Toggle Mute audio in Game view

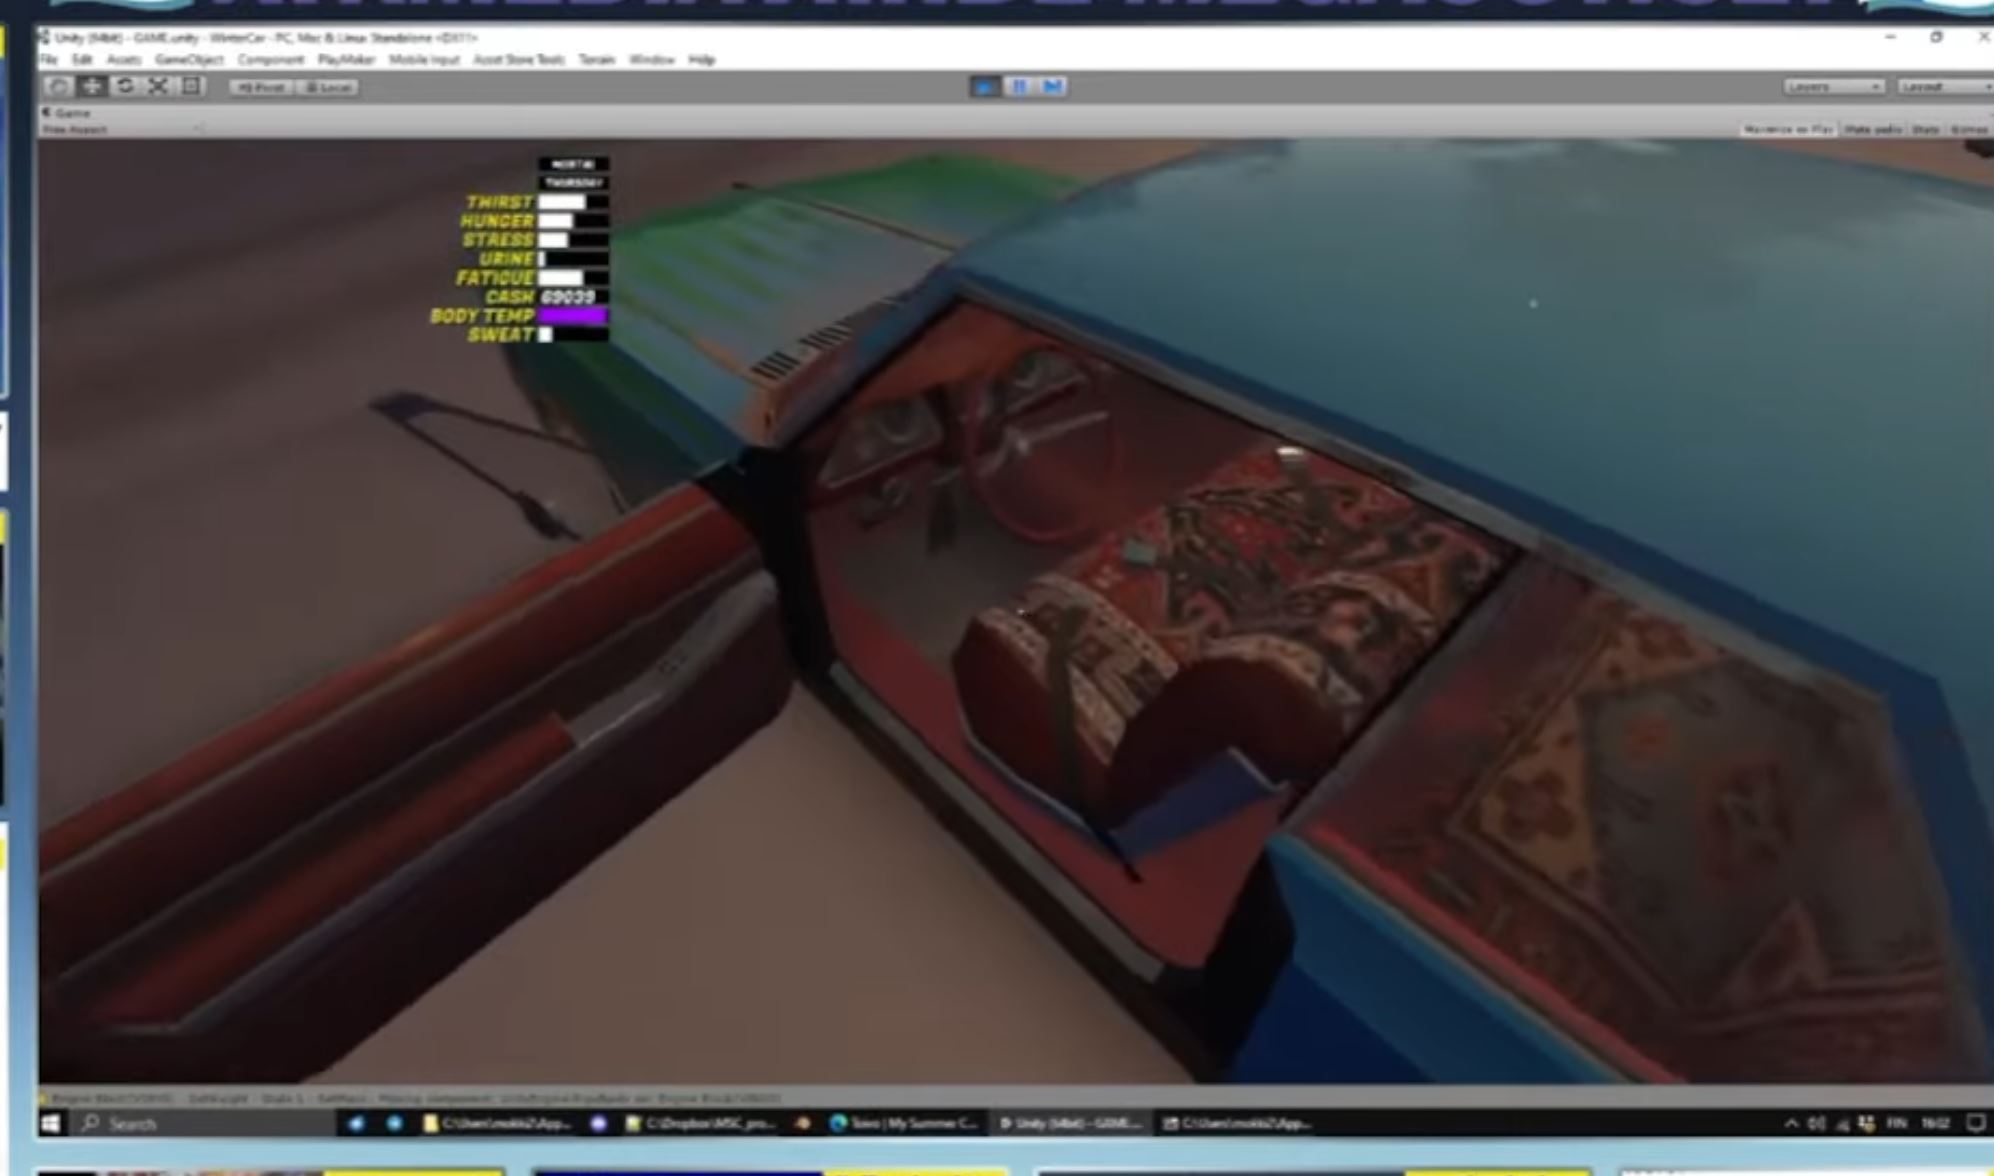tap(1872, 130)
